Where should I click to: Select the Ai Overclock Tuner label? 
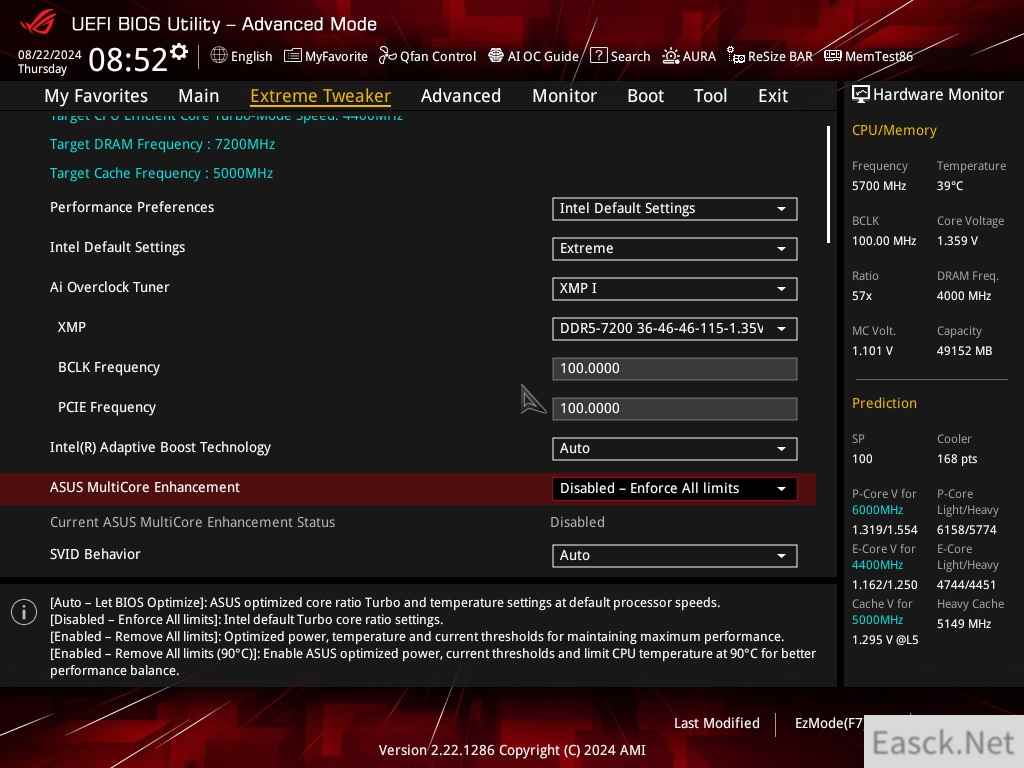(110, 287)
